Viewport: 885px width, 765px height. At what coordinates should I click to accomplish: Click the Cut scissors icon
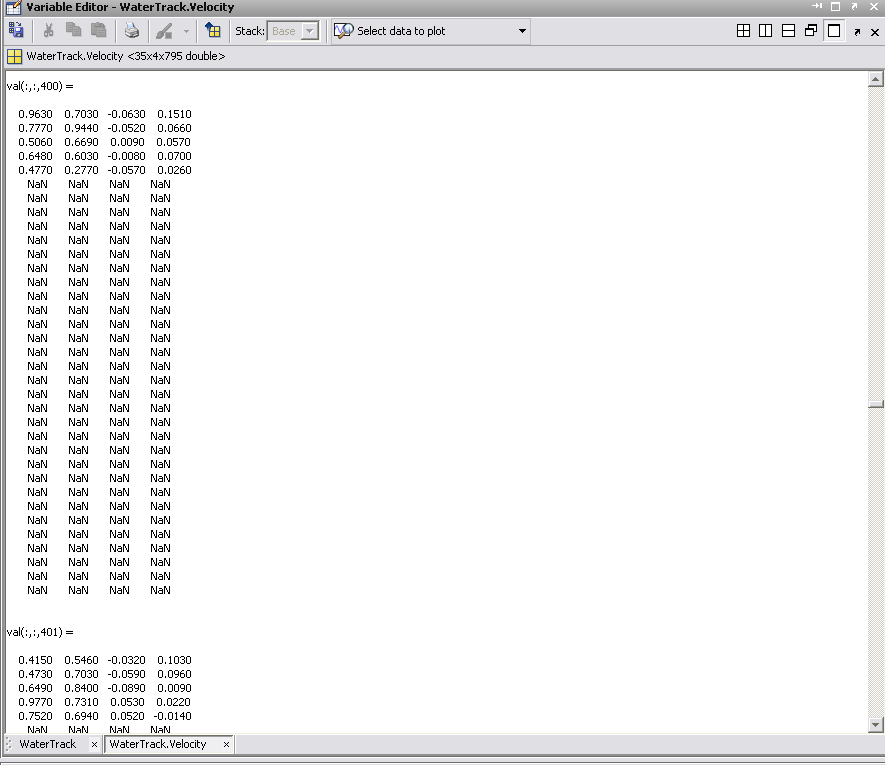point(48,31)
